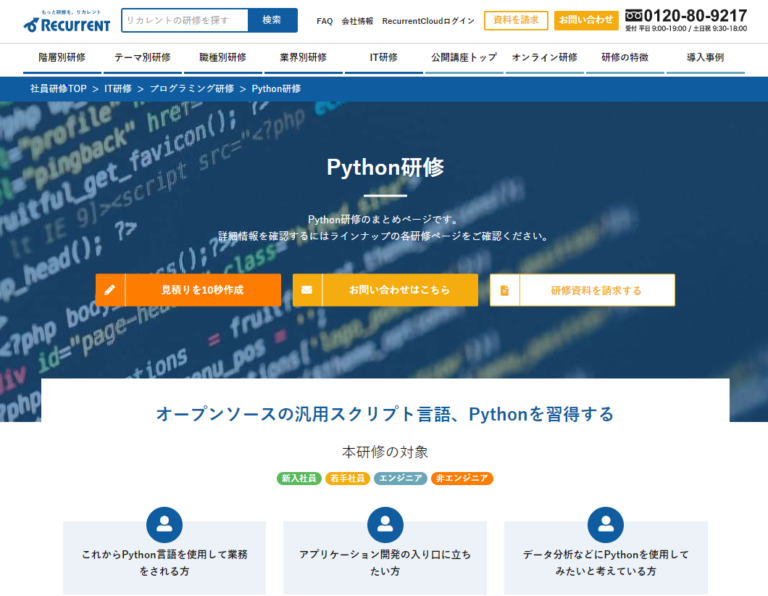This screenshot has width=768, height=596.
Task: Click the free-dial phone number icon
Action: [x=633, y=15]
